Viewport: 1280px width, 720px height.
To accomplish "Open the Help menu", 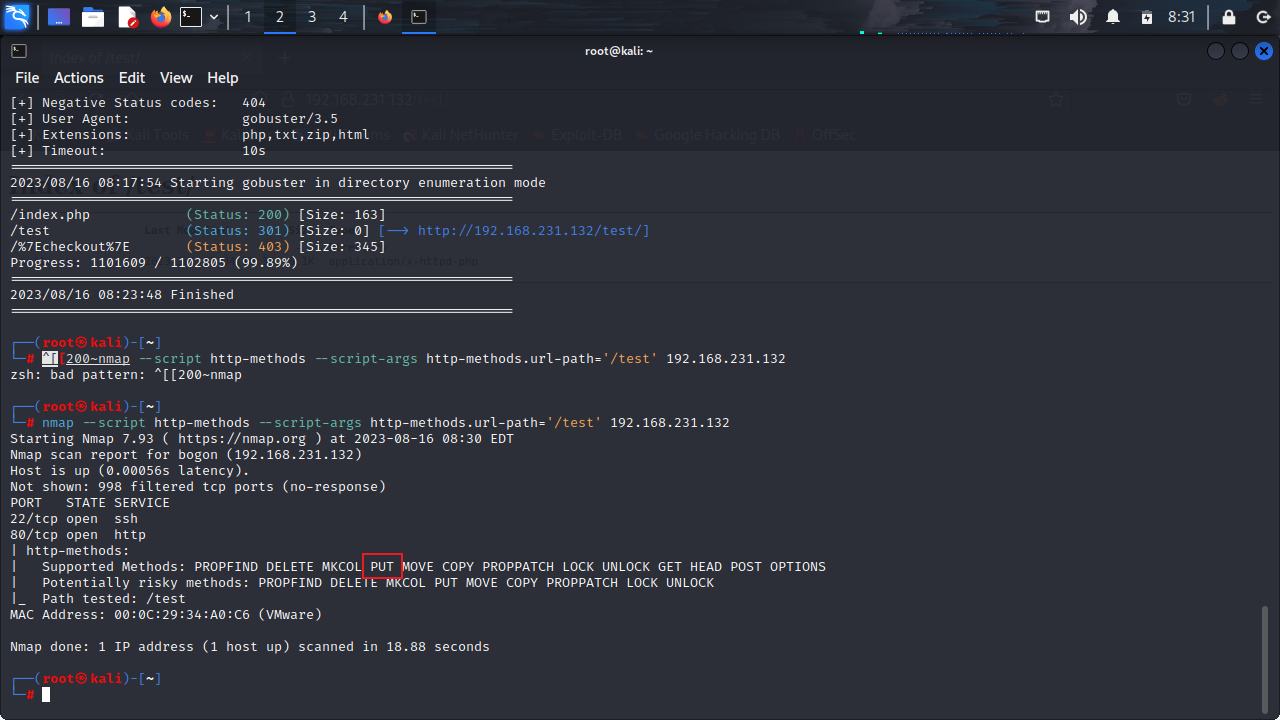I will [x=223, y=78].
